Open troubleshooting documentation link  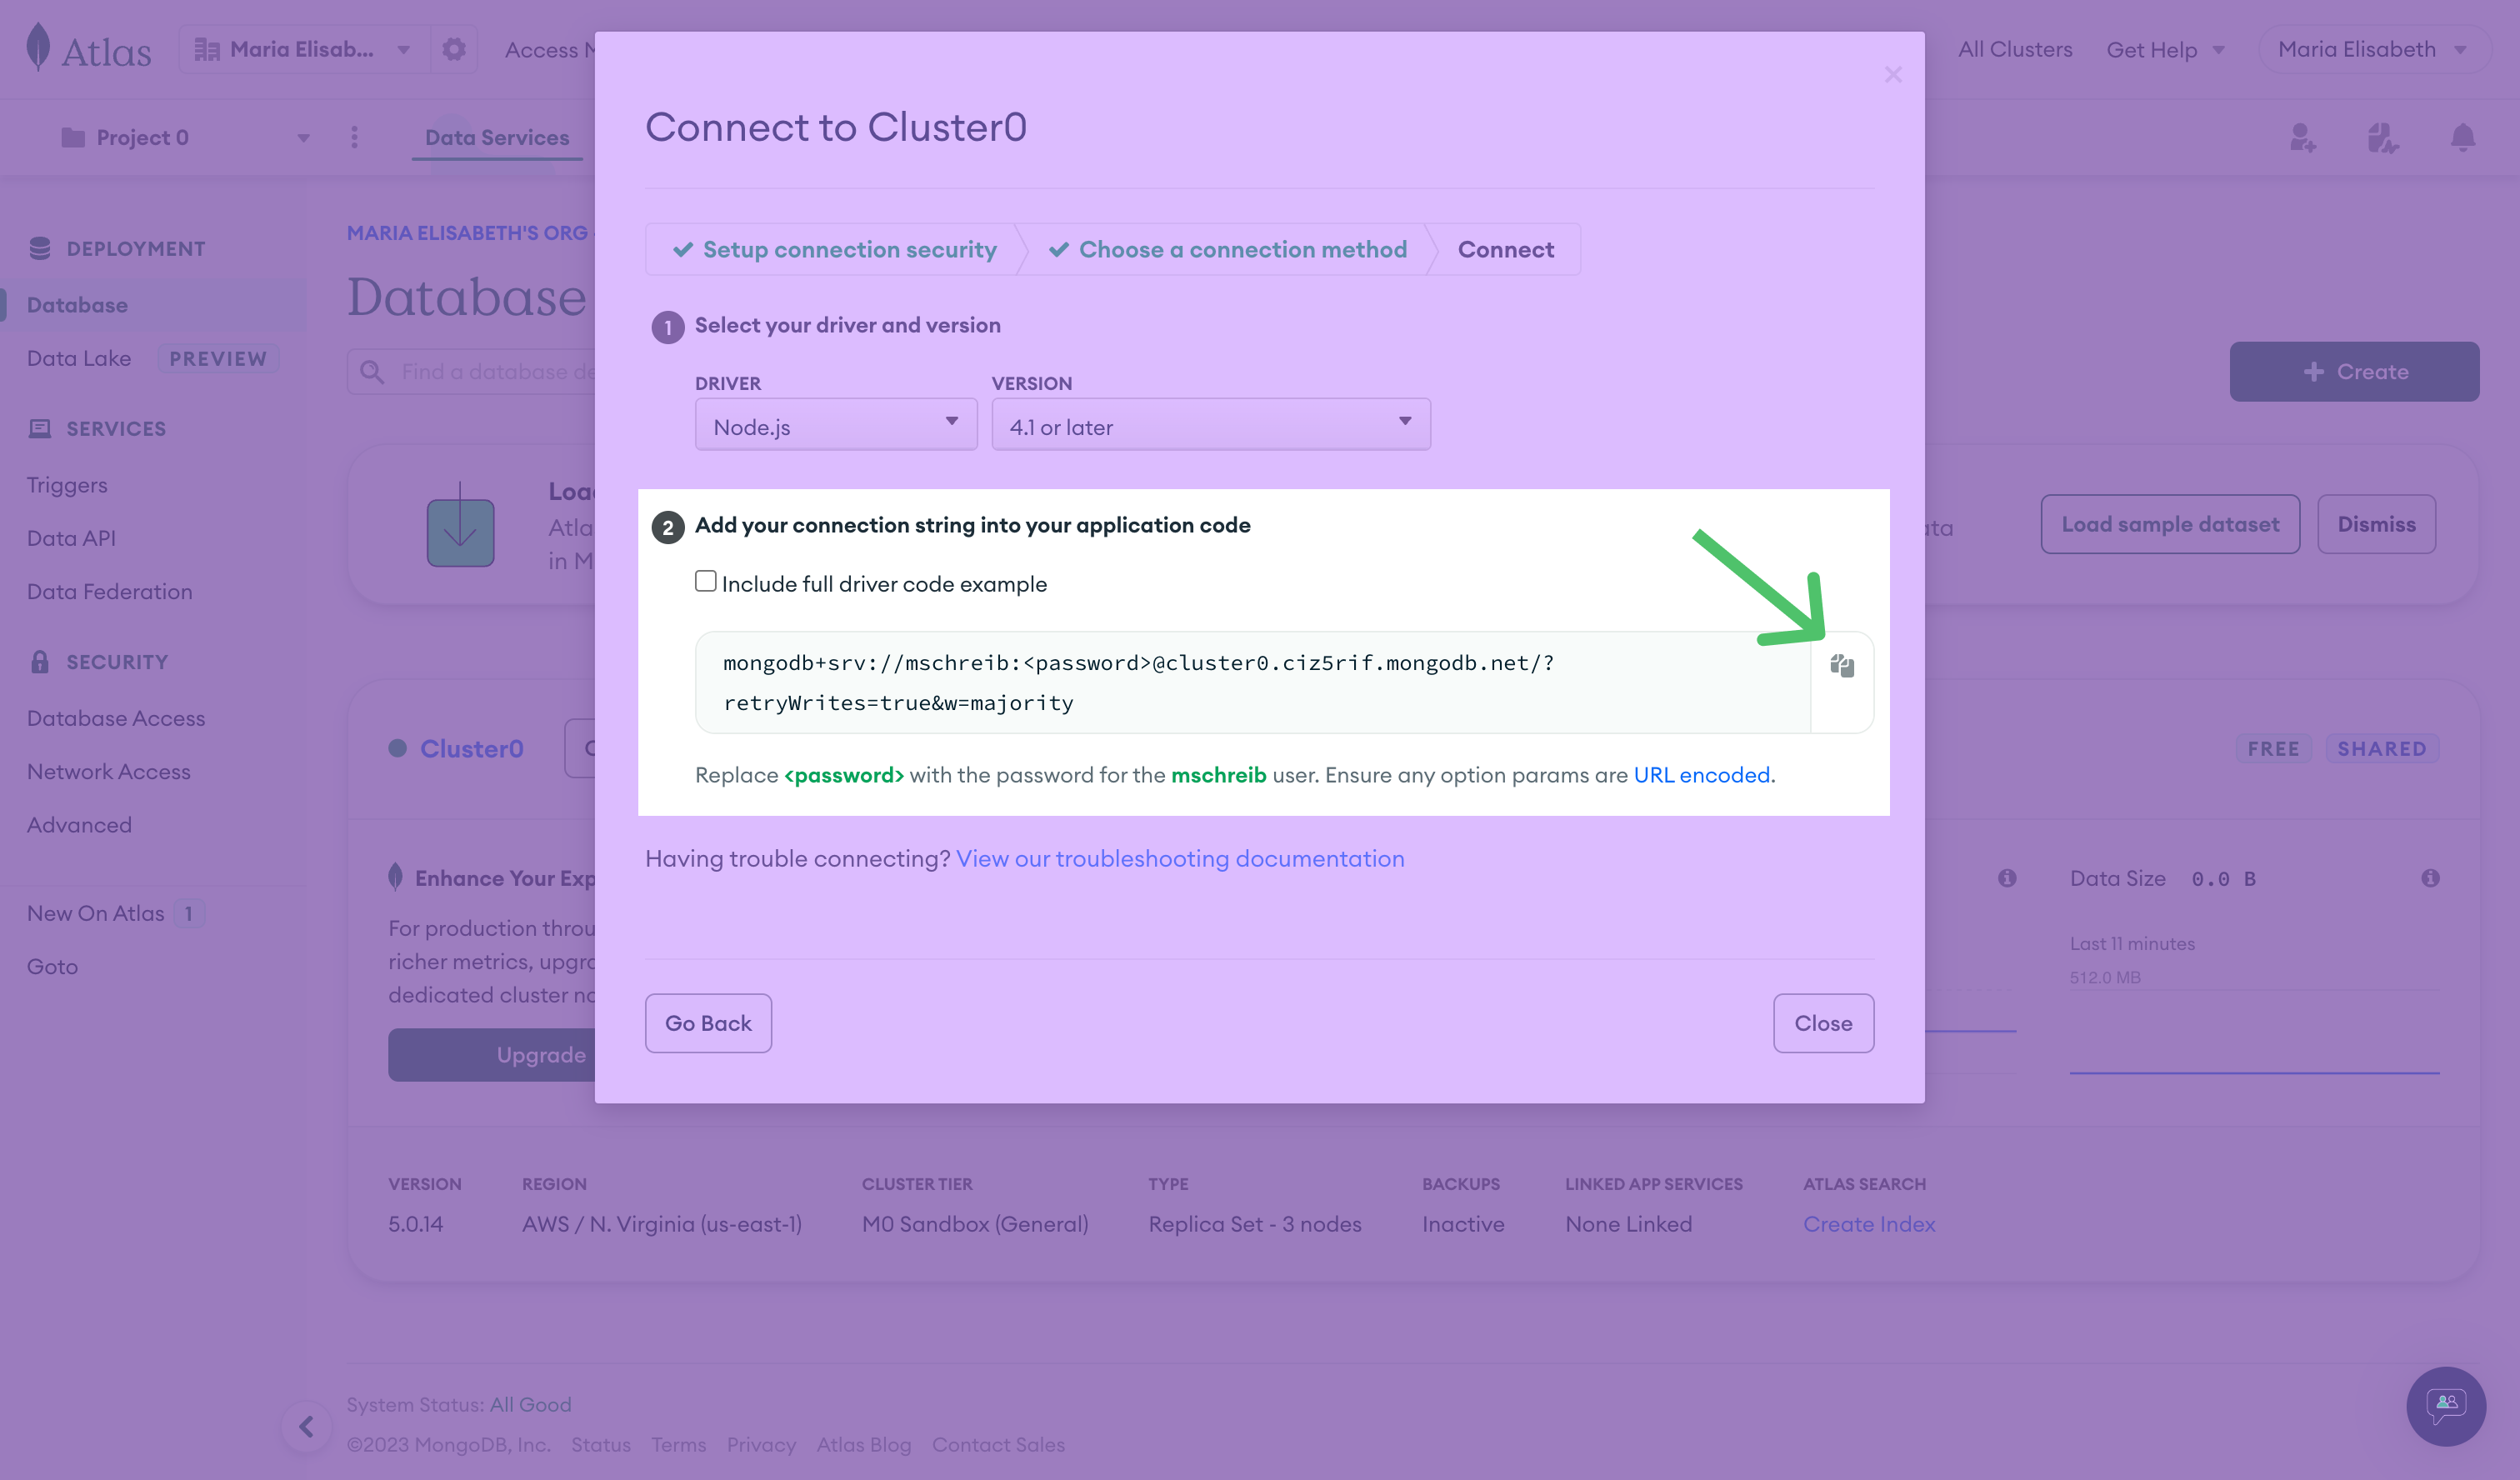pyautogui.click(x=1180, y=858)
